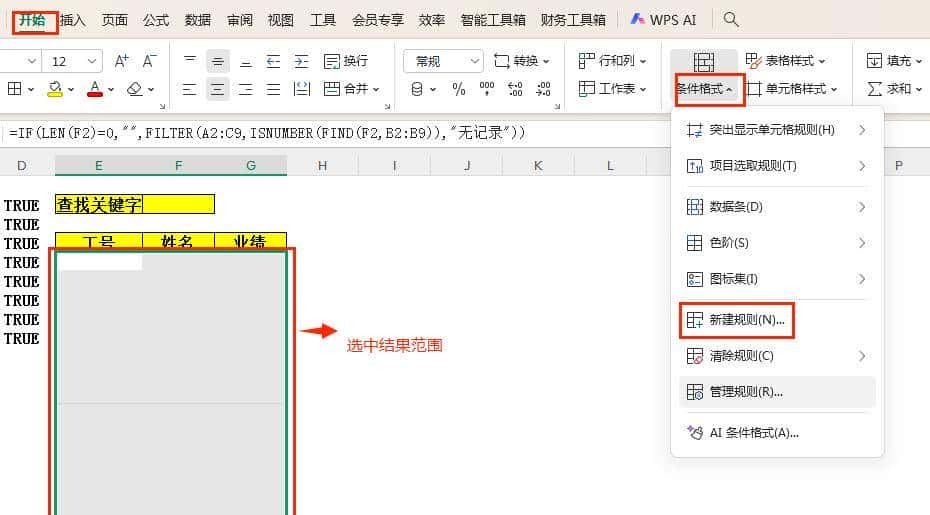
Task: Apply percent style format
Action: tap(458, 89)
